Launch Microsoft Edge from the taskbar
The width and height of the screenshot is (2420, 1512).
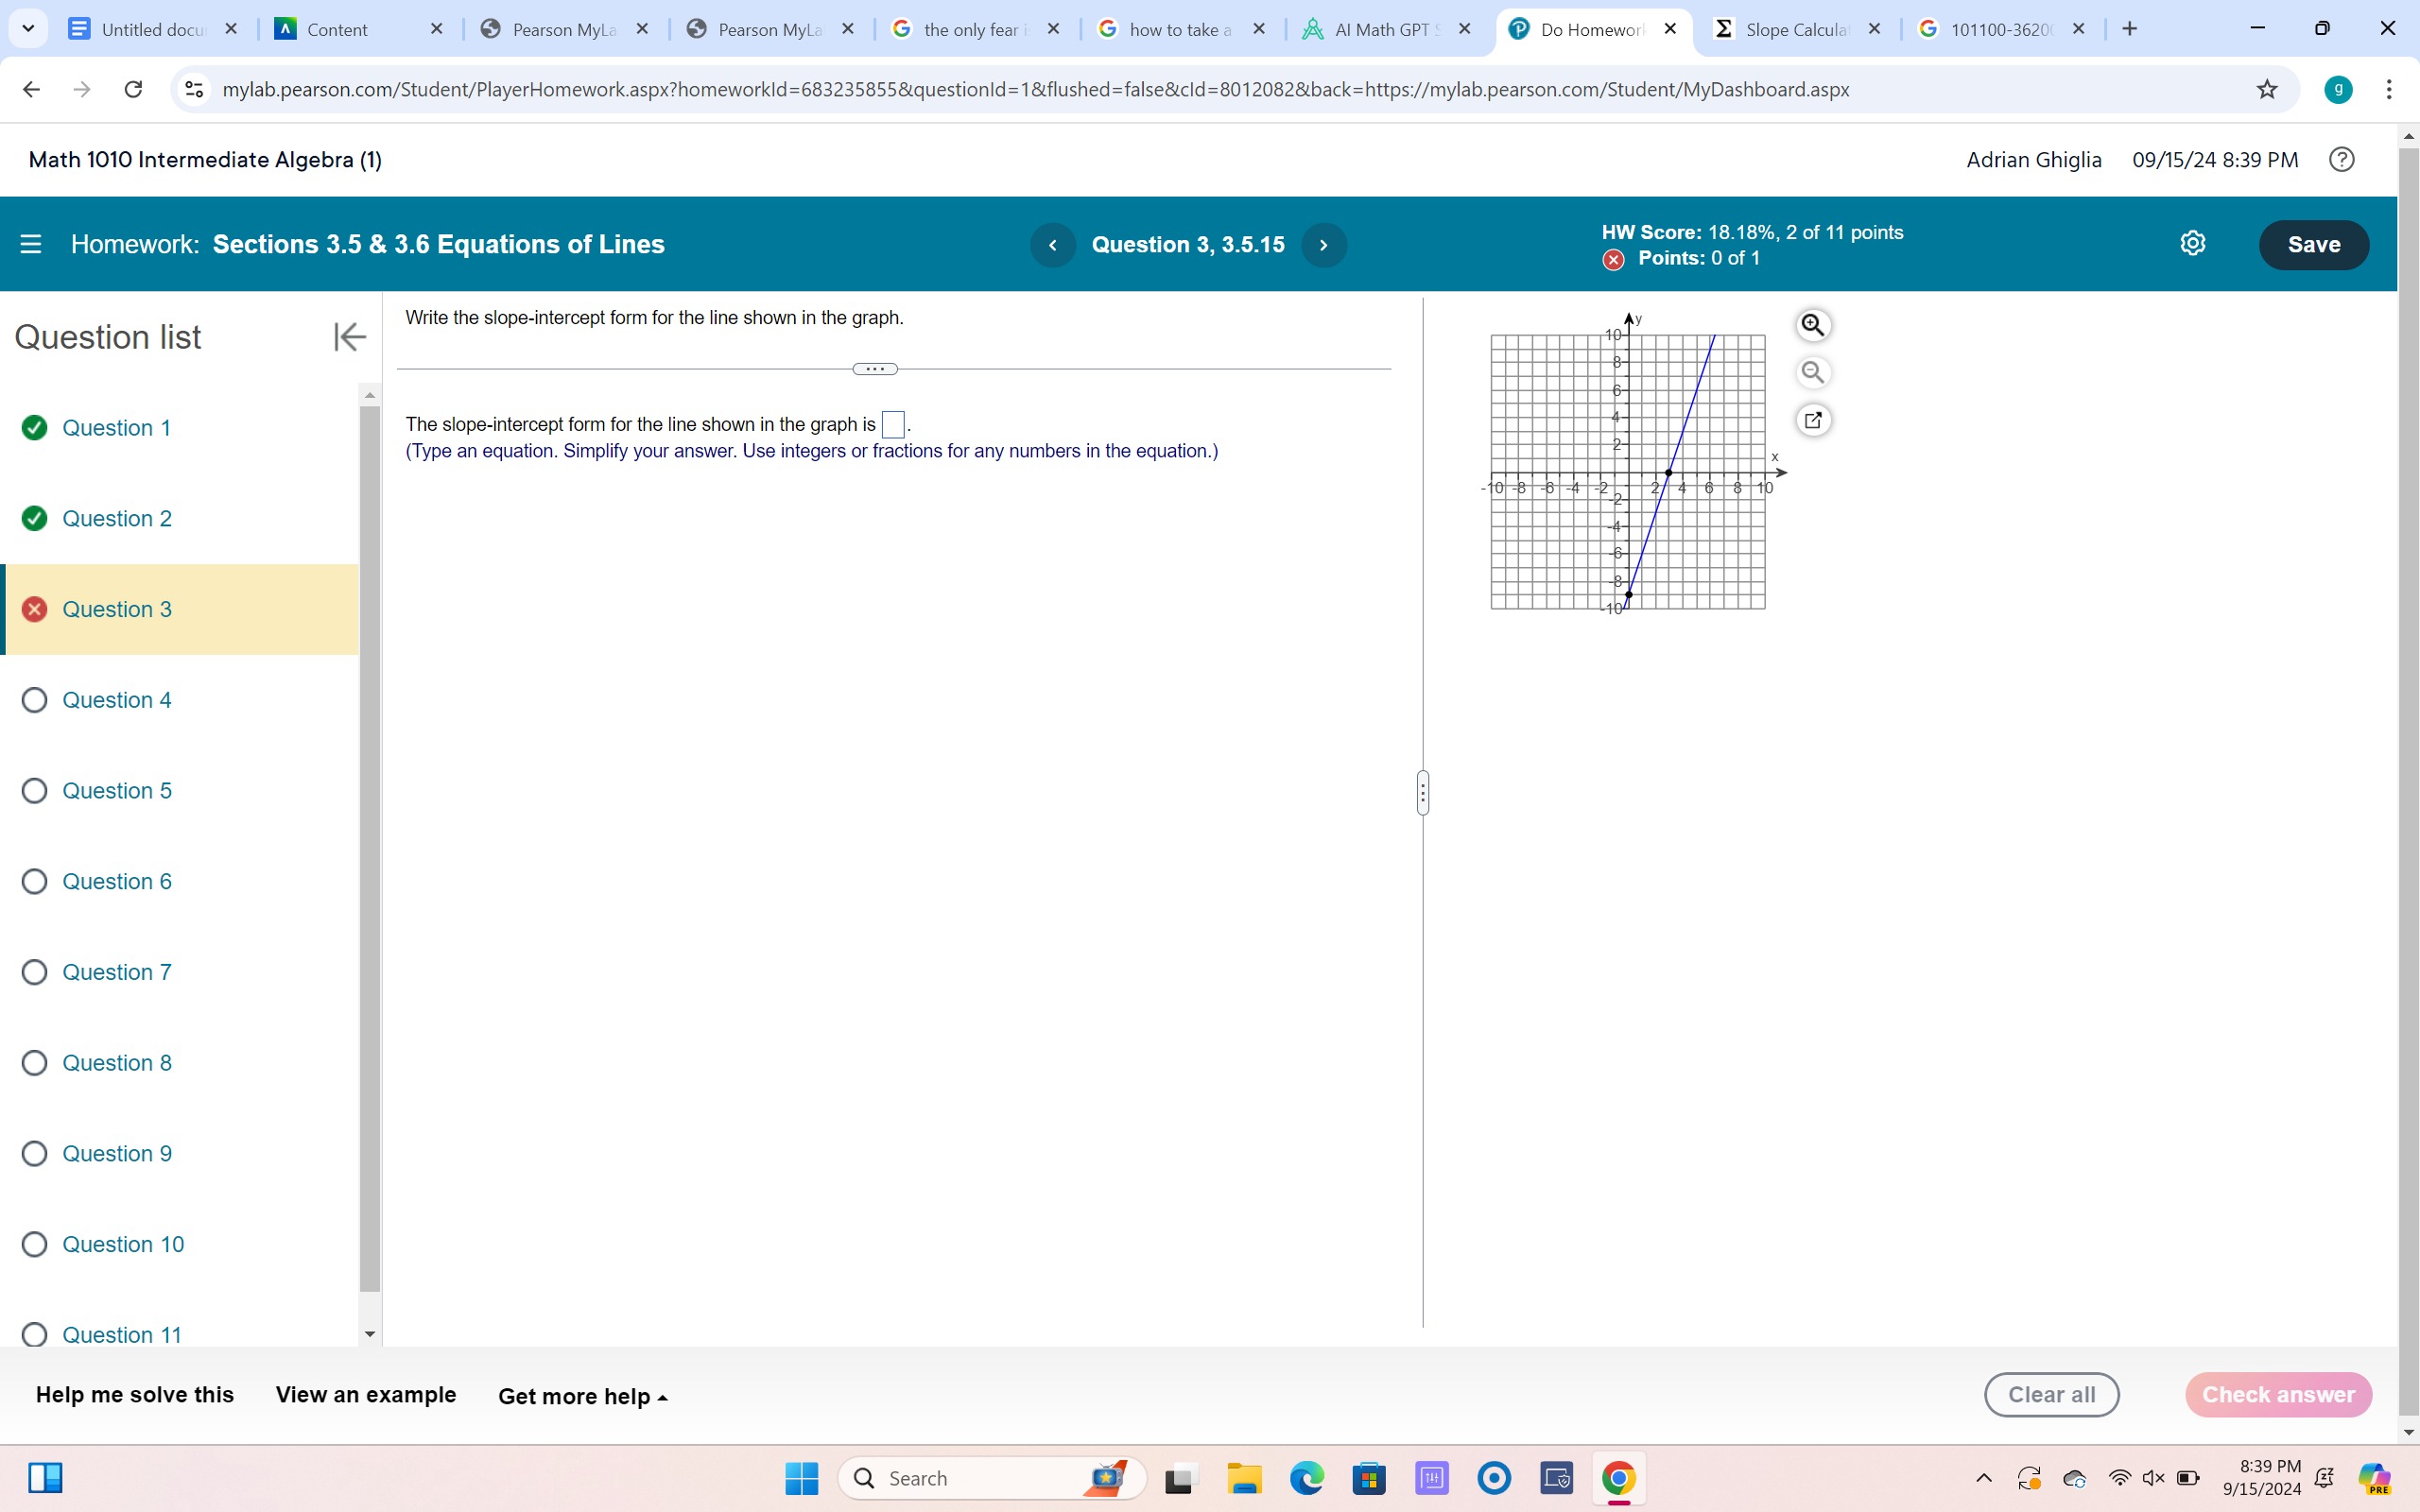click(1307, 1478)
